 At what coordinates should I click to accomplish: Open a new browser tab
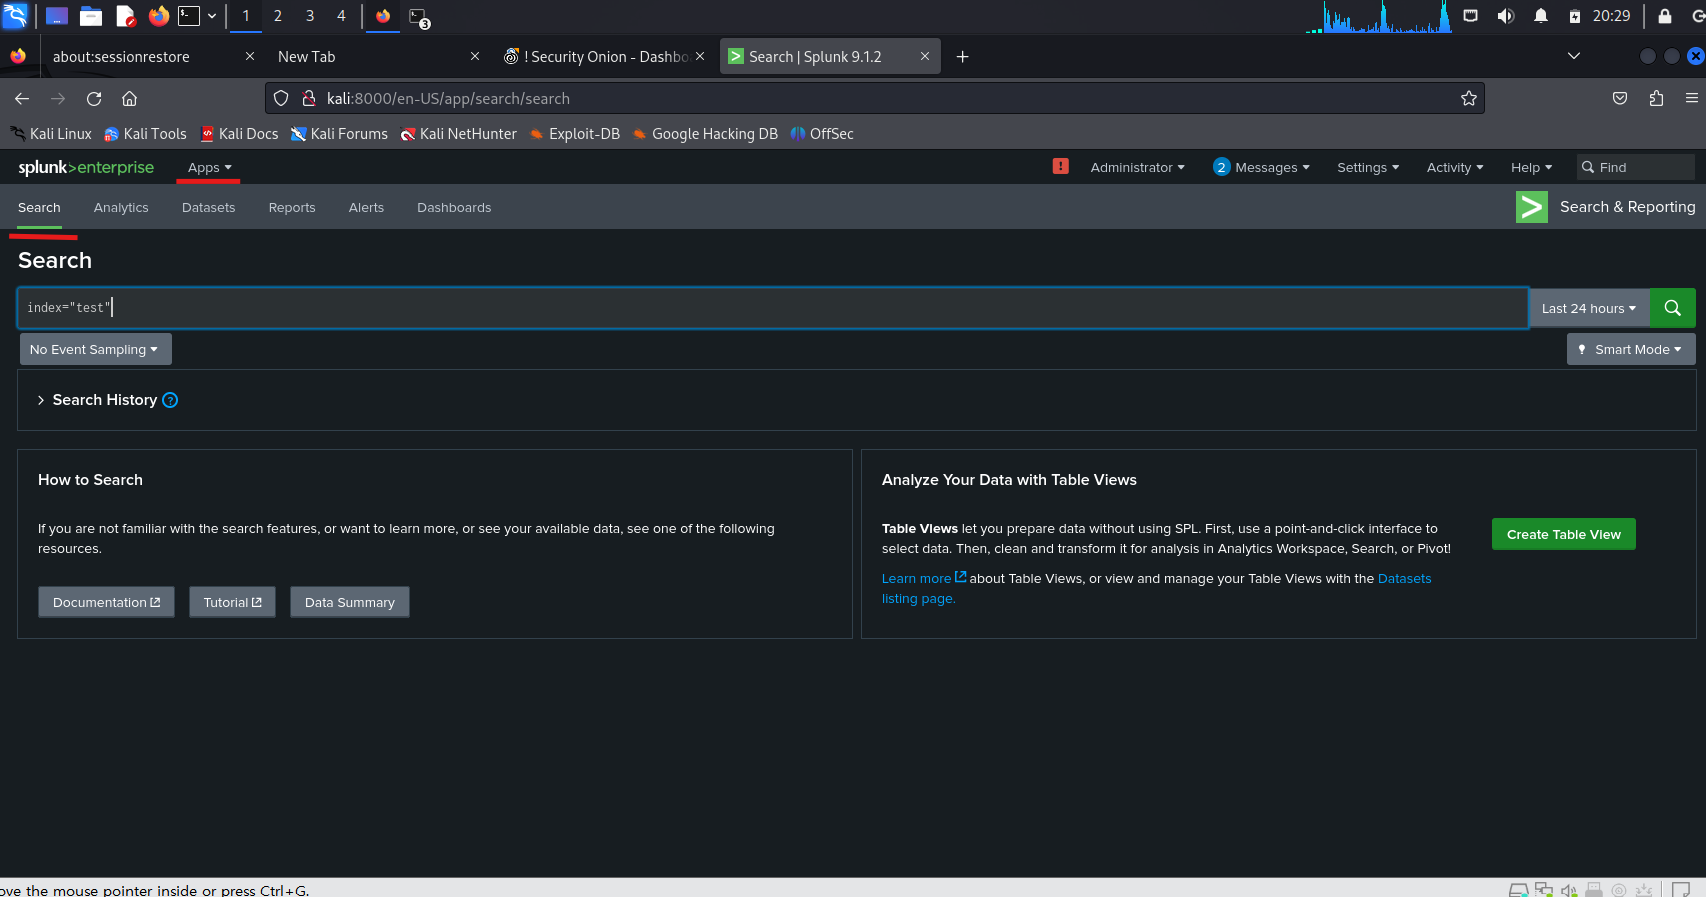pos(963,57)
